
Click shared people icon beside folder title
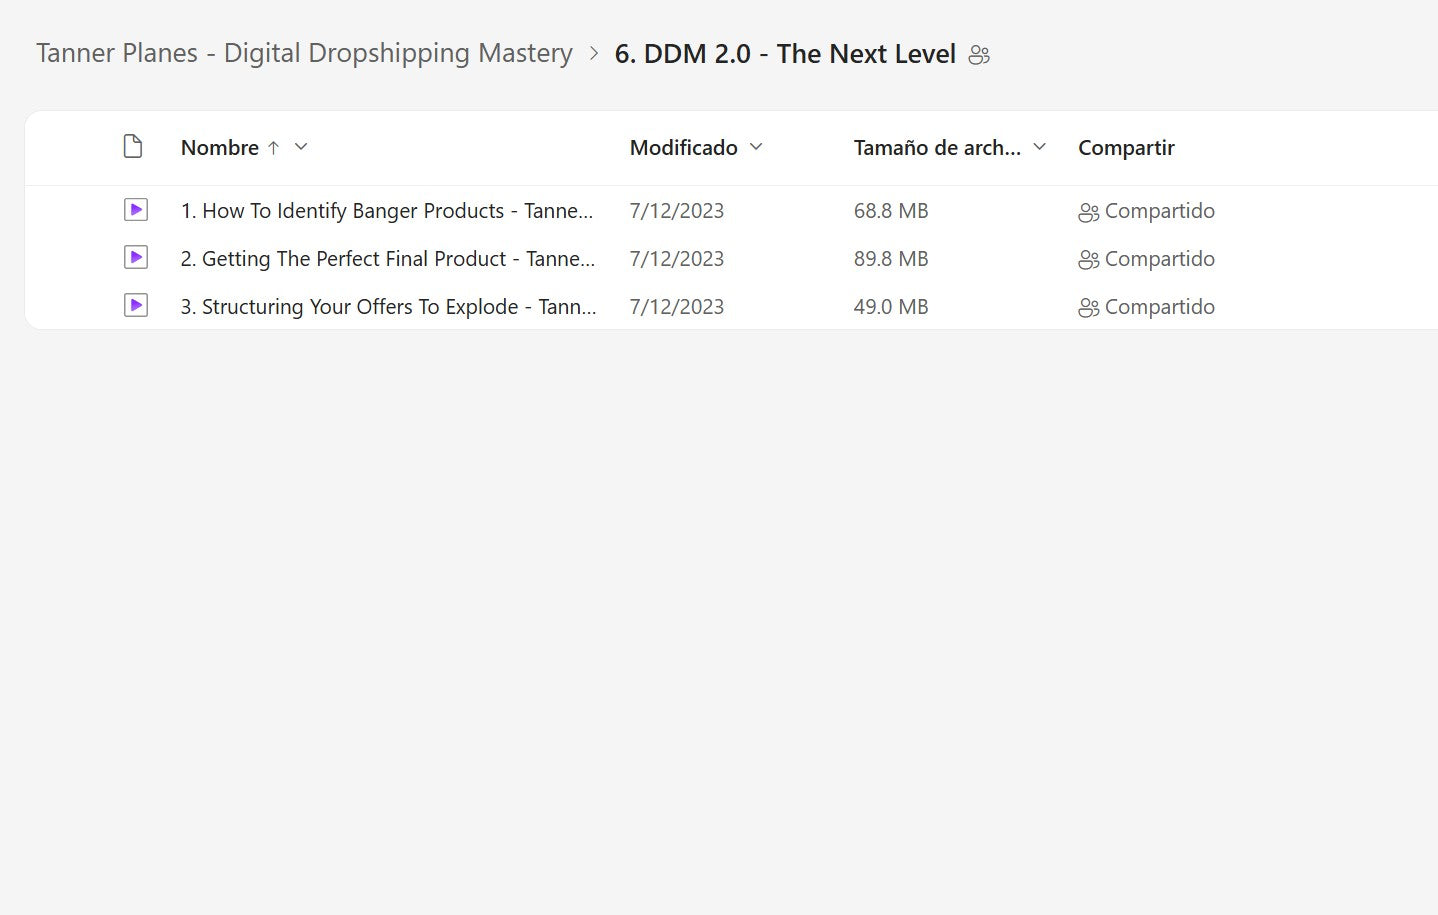(x=979, y=55)
